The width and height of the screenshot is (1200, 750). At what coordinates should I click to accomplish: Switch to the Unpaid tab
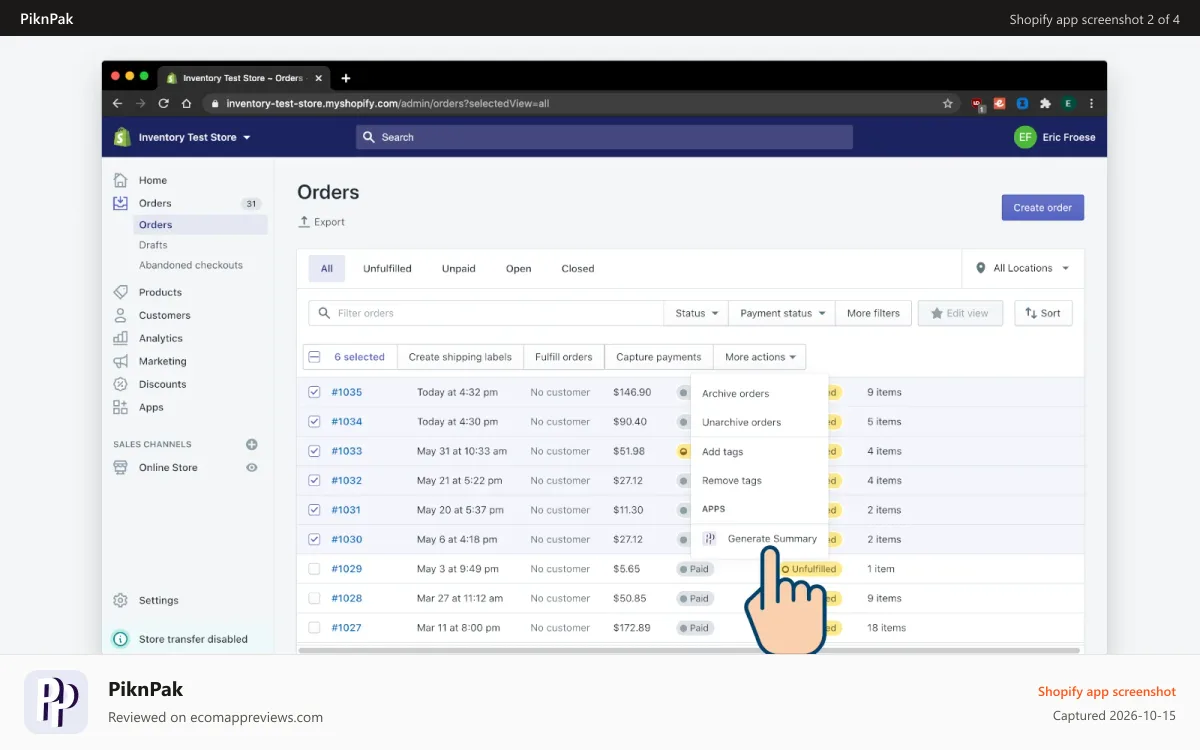point(459,268)
